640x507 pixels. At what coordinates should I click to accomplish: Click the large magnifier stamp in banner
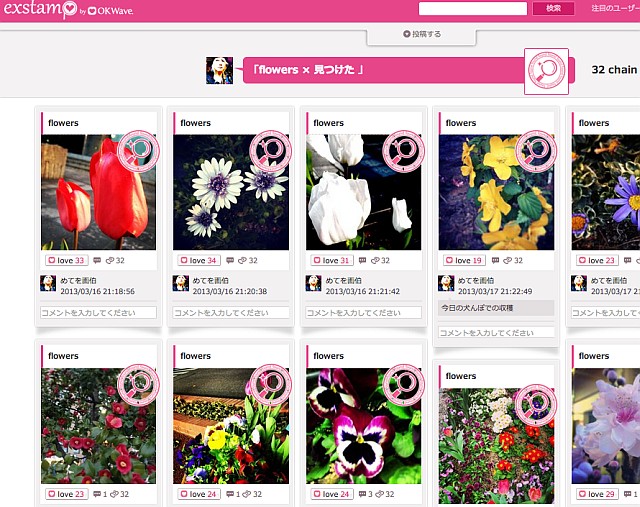point(546,71)
